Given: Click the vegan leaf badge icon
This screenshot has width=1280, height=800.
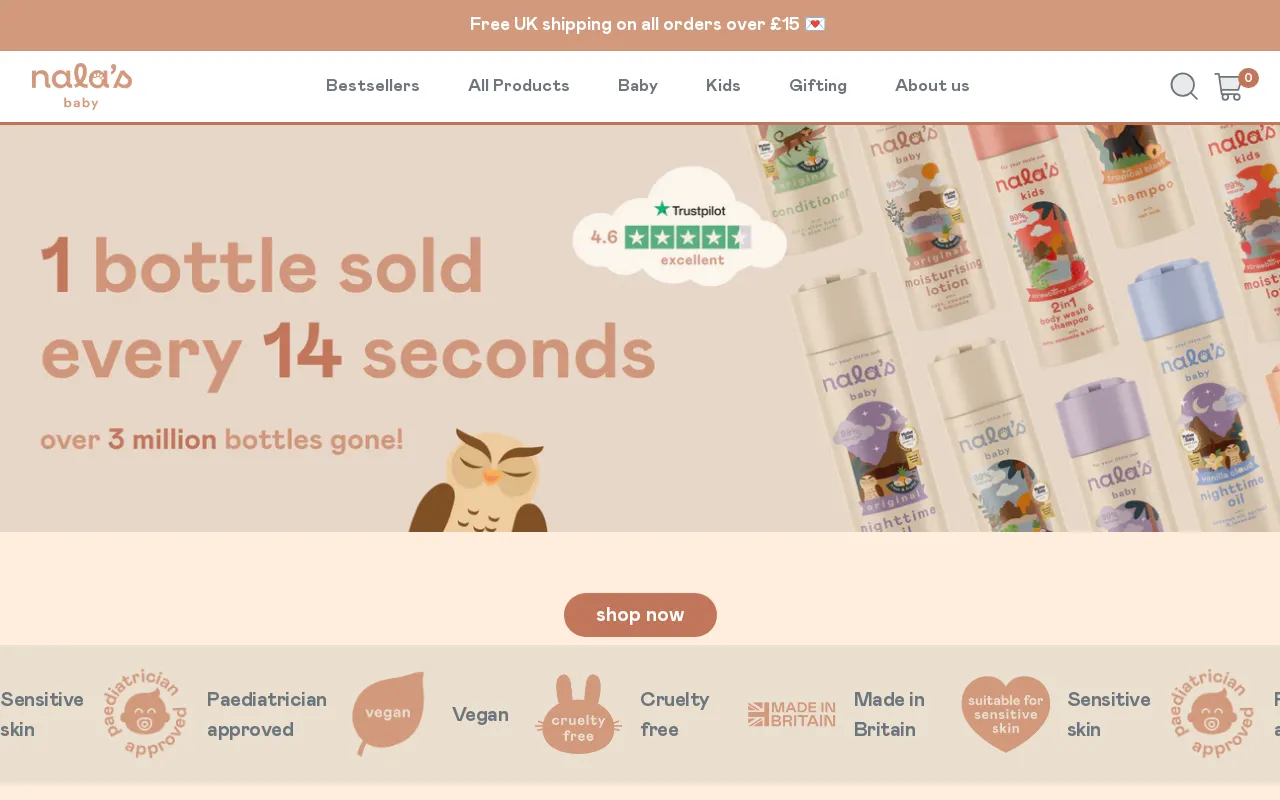Looking at the screenshot, I should pos(388,714).
